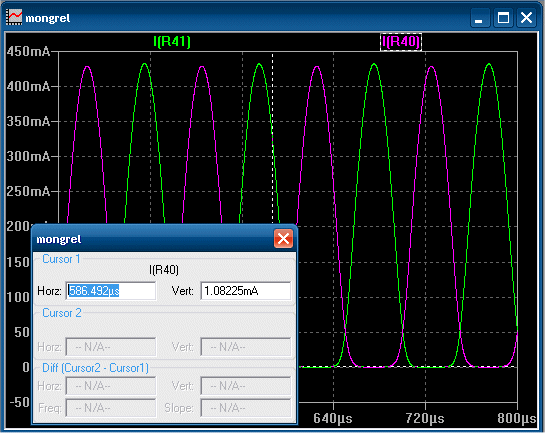Viewport: 545px width, 433px height.
Task: Click the white dashed vertical cursor line
Action: pyautogui.click(x=272, y=139)
